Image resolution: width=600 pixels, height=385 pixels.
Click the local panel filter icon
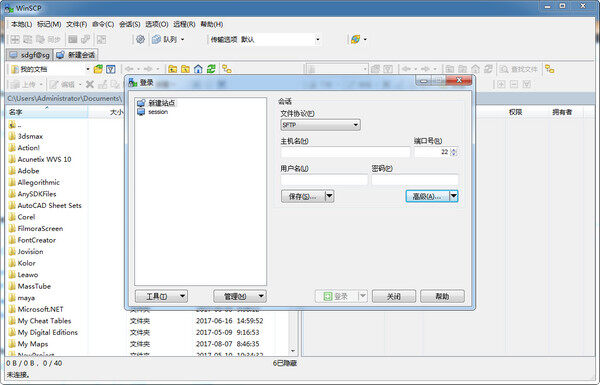click(111, 69)
